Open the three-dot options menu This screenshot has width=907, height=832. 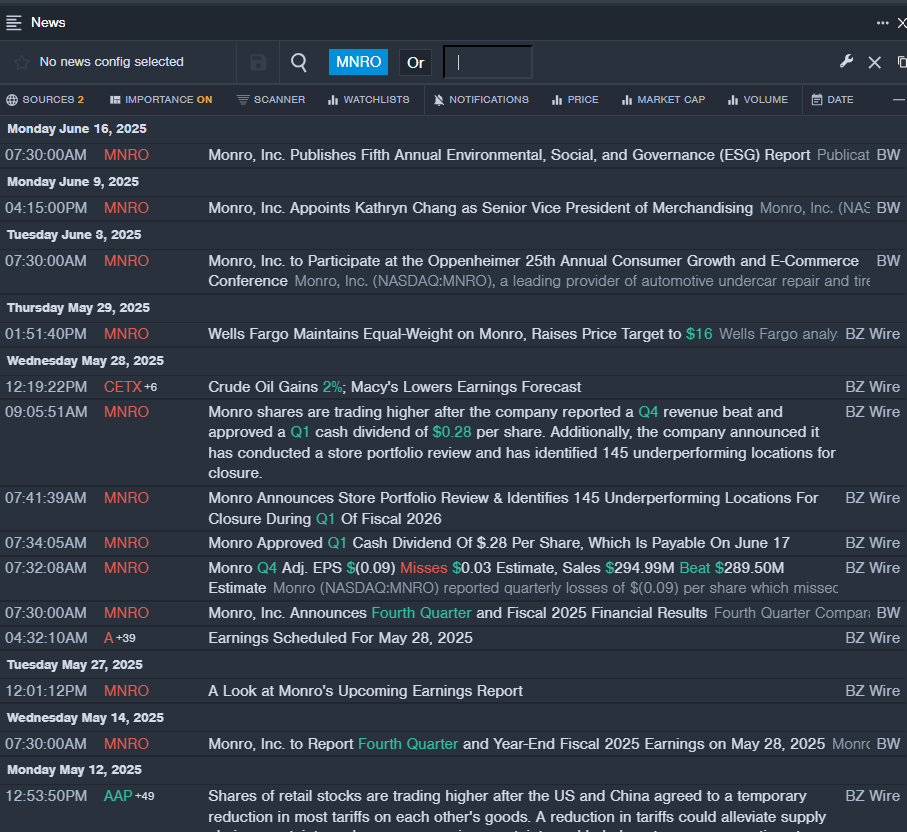click(x=882, y=23)
